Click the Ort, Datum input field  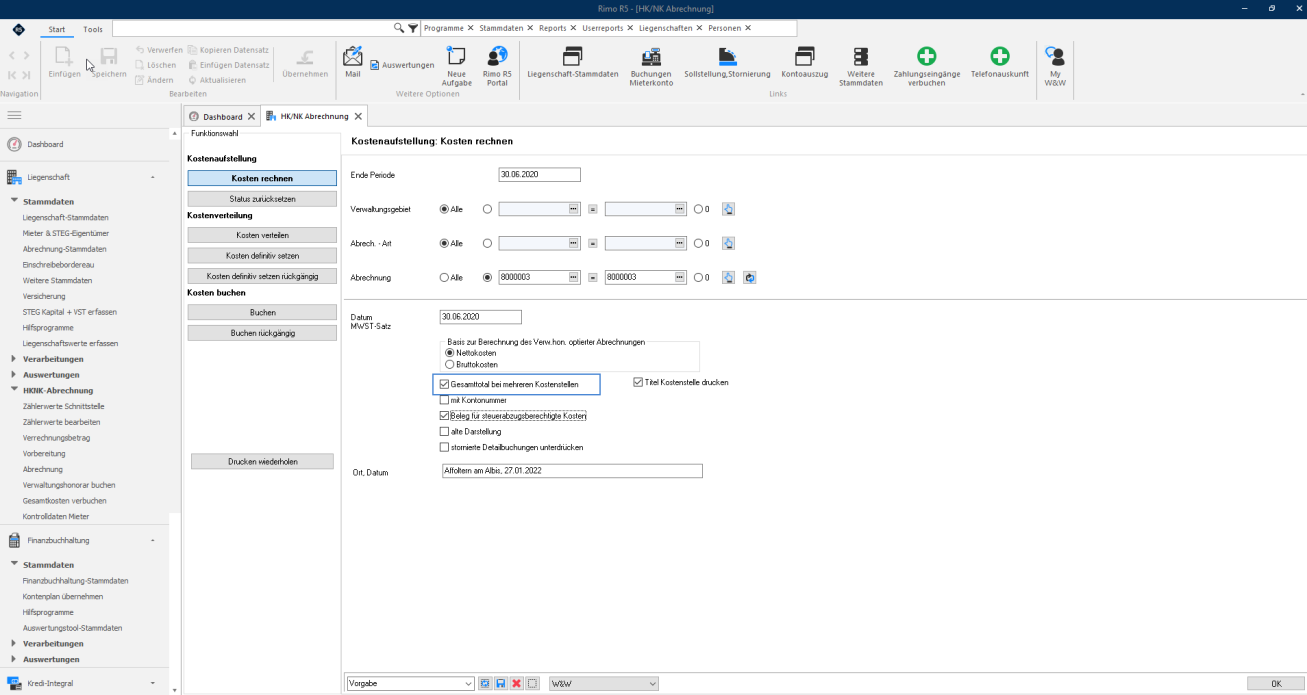pyautogui.click(x=572, y=471)
